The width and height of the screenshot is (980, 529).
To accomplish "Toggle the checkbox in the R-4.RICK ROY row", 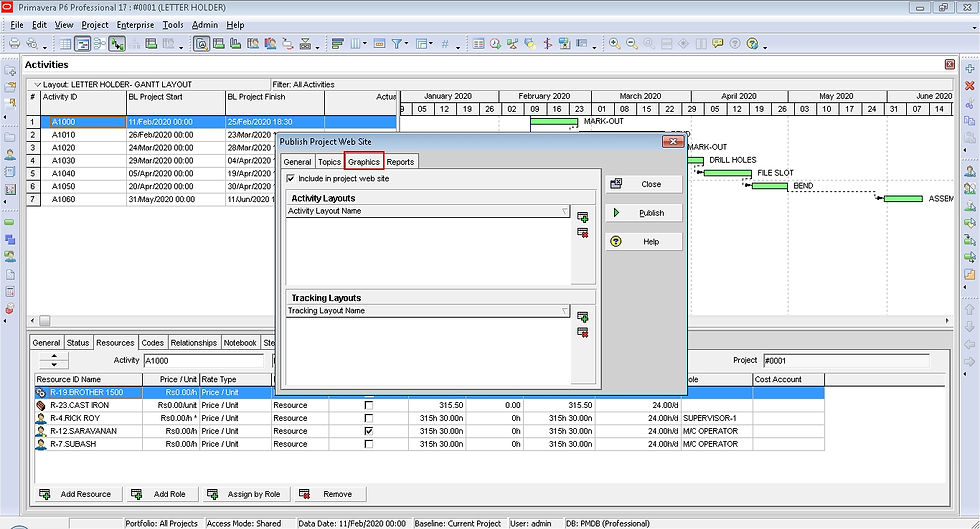I will tap(369, 418).
